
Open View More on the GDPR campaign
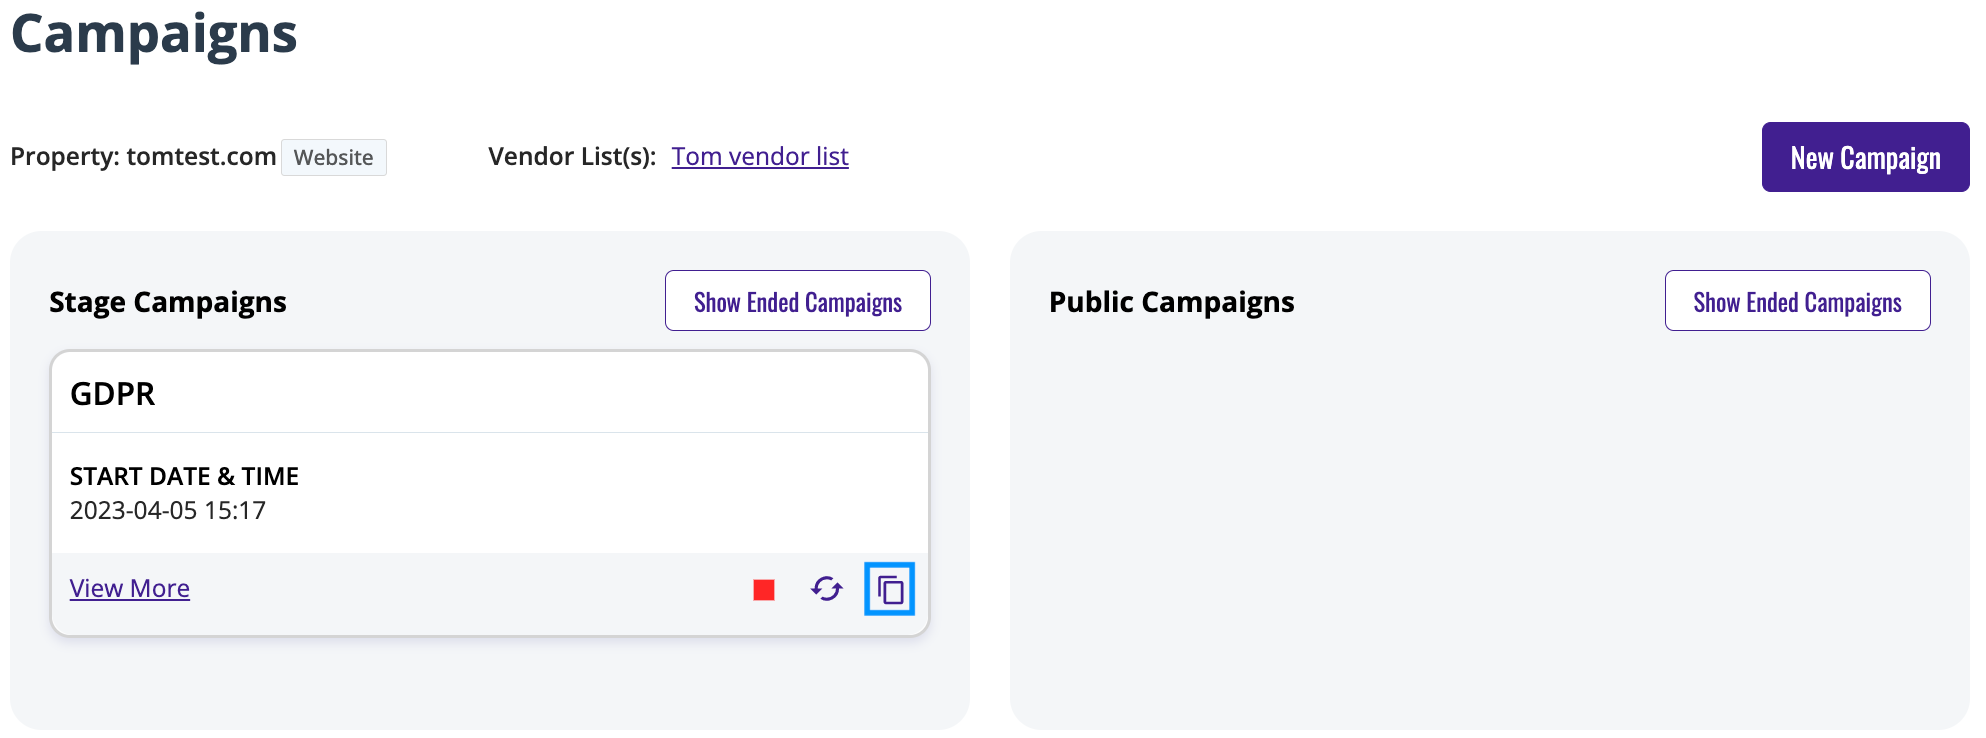[x=130, y=588]
